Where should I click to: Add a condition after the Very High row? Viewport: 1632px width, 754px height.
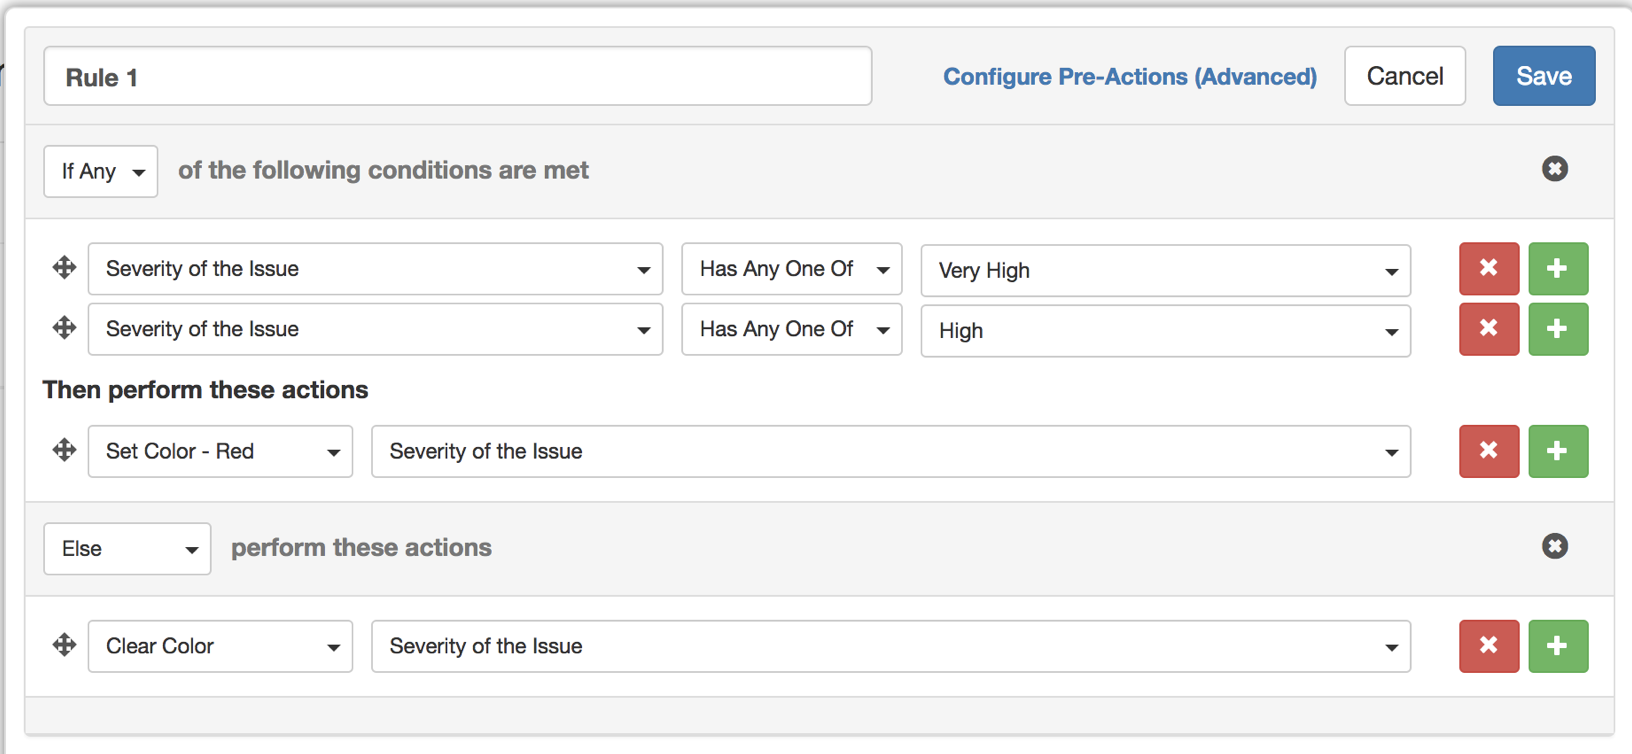point(1557,268)
